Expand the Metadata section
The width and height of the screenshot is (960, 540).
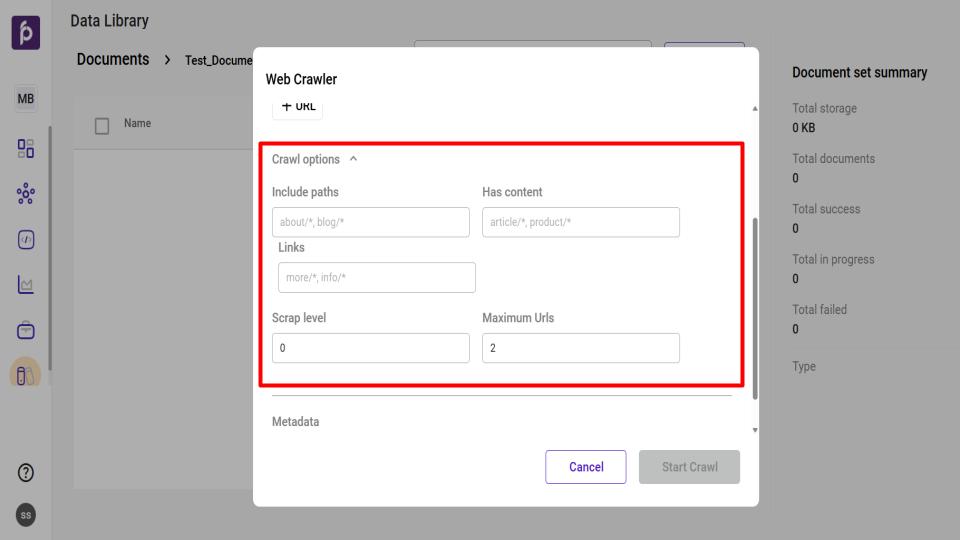pyautogui.click(x=296, y=422)
